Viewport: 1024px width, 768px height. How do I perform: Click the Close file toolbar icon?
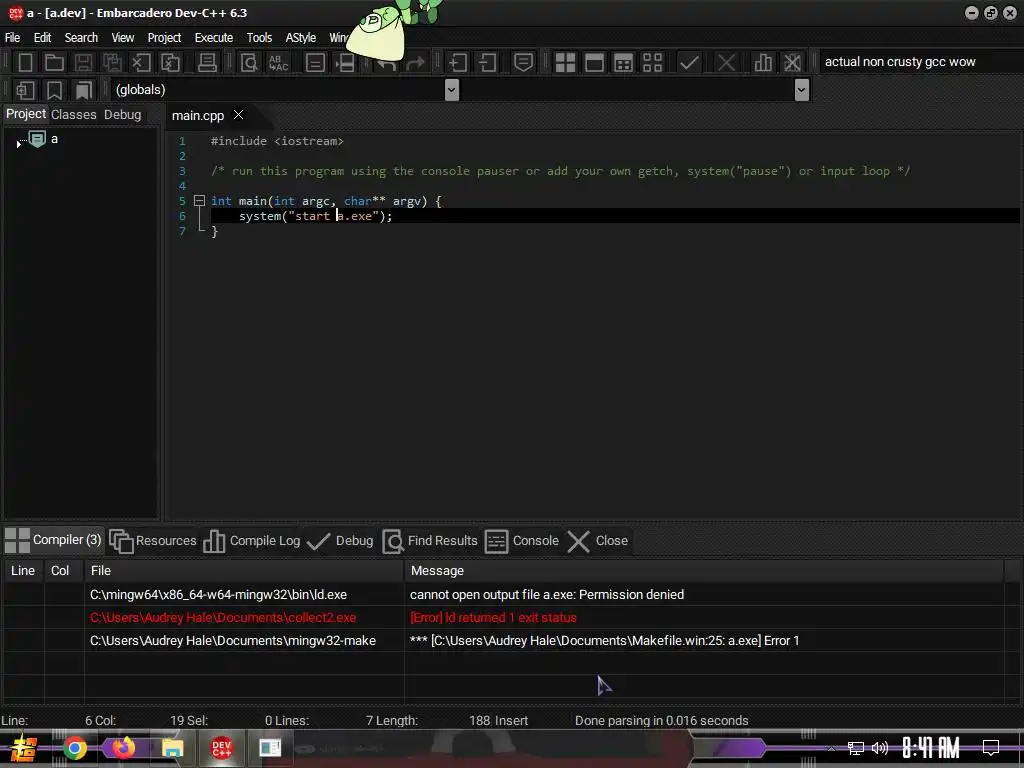141,63
